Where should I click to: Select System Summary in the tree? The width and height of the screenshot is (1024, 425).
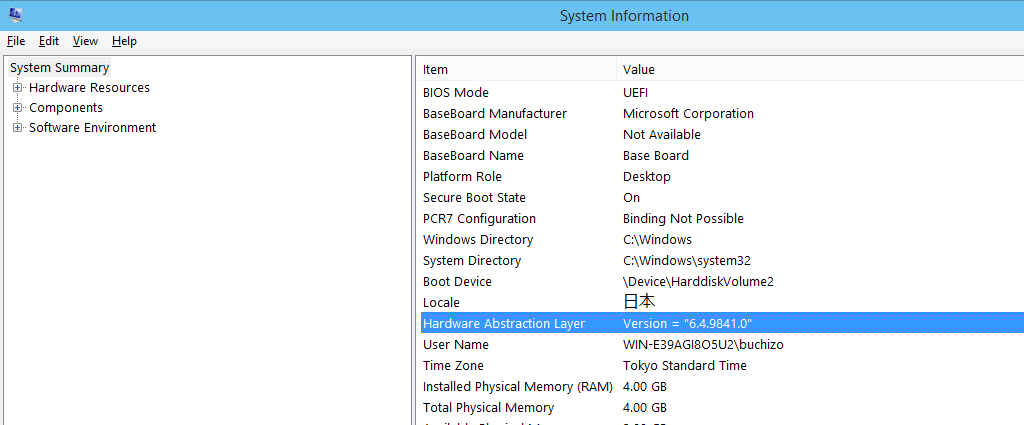59,68
